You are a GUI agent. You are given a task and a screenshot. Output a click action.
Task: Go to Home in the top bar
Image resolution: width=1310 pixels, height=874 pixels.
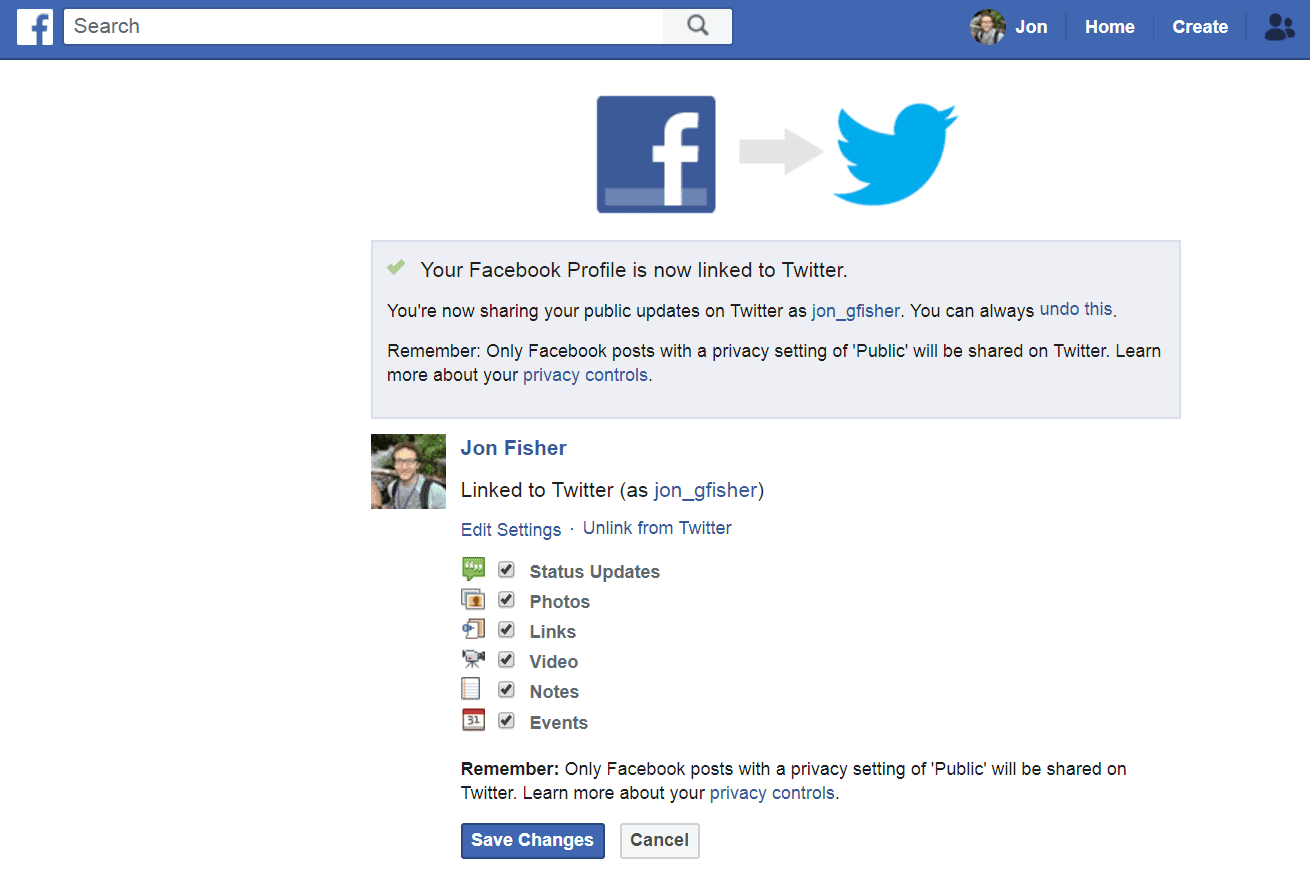(x=1110, y=27)
